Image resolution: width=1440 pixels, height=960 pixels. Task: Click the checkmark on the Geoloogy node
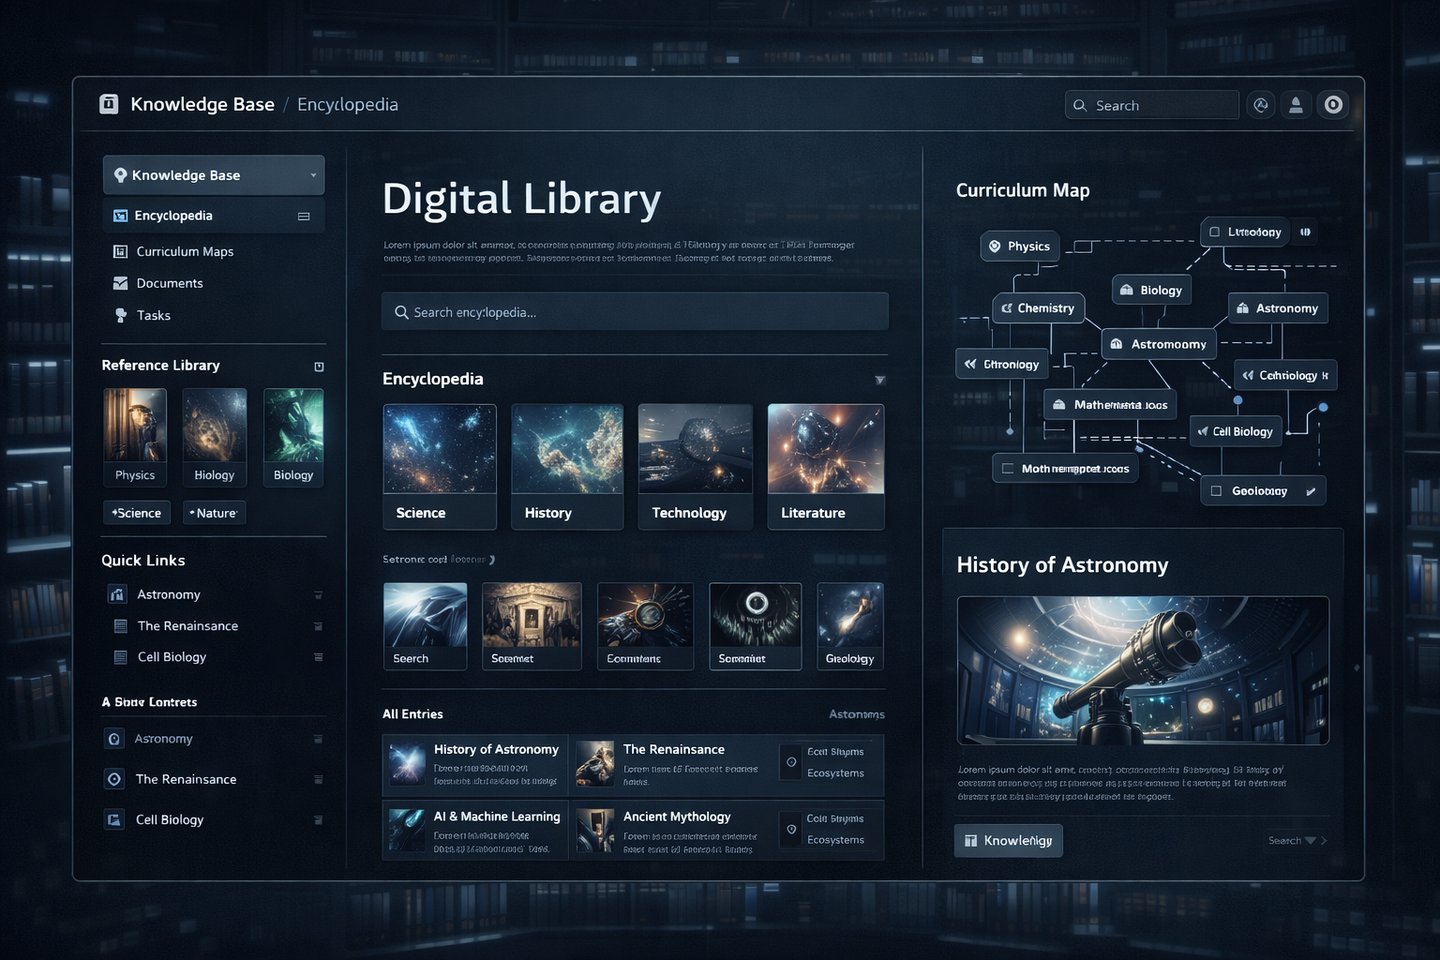[x=1311, y=491]
